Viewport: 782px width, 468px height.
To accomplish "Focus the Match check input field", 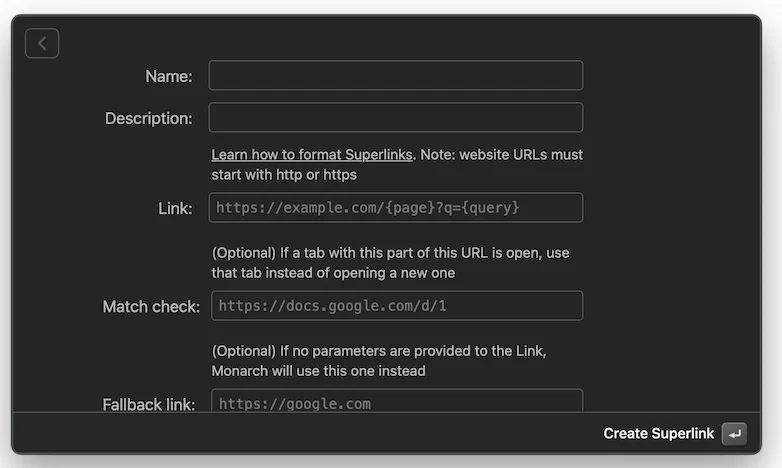I will click(x=396, y=306).
